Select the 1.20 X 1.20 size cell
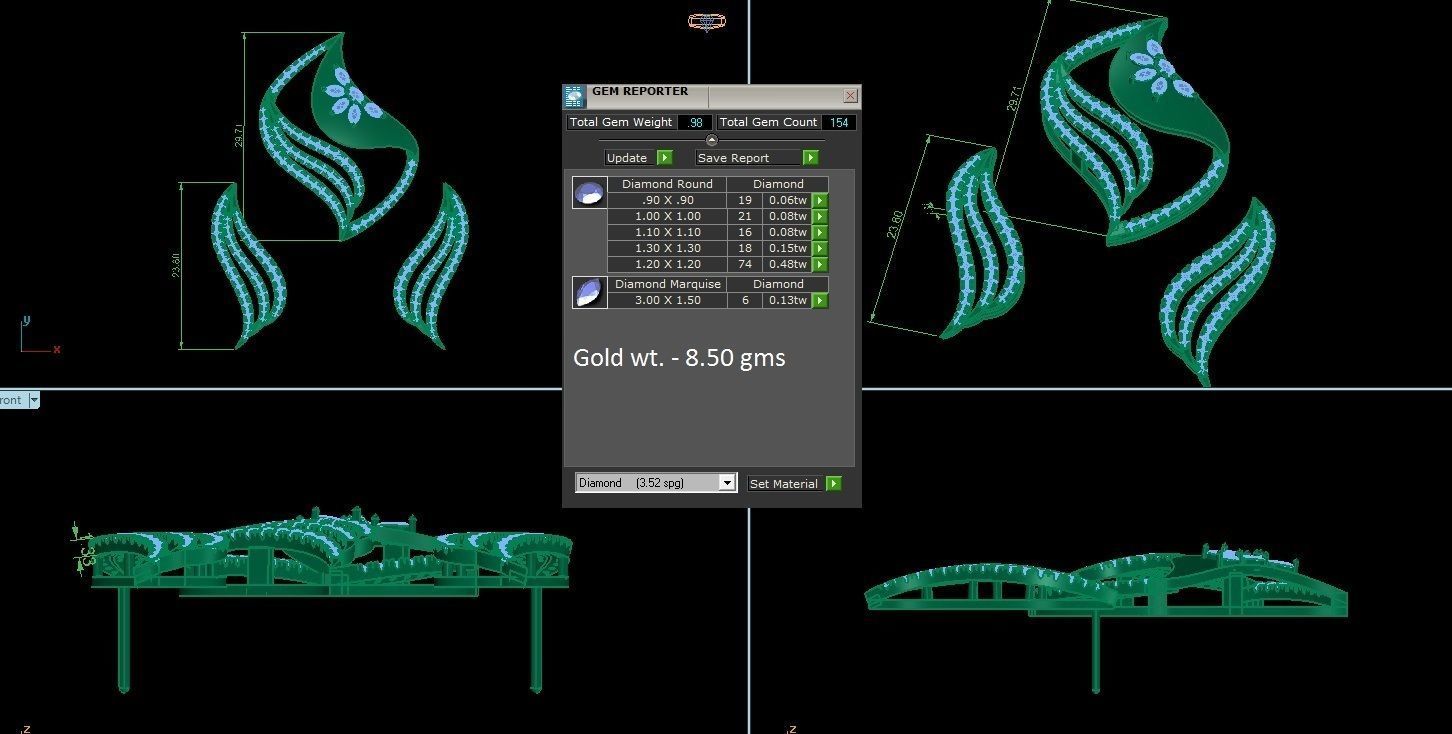Image resolution: width=1452 pixels, height=734 pixels. [x=667, y=264]
